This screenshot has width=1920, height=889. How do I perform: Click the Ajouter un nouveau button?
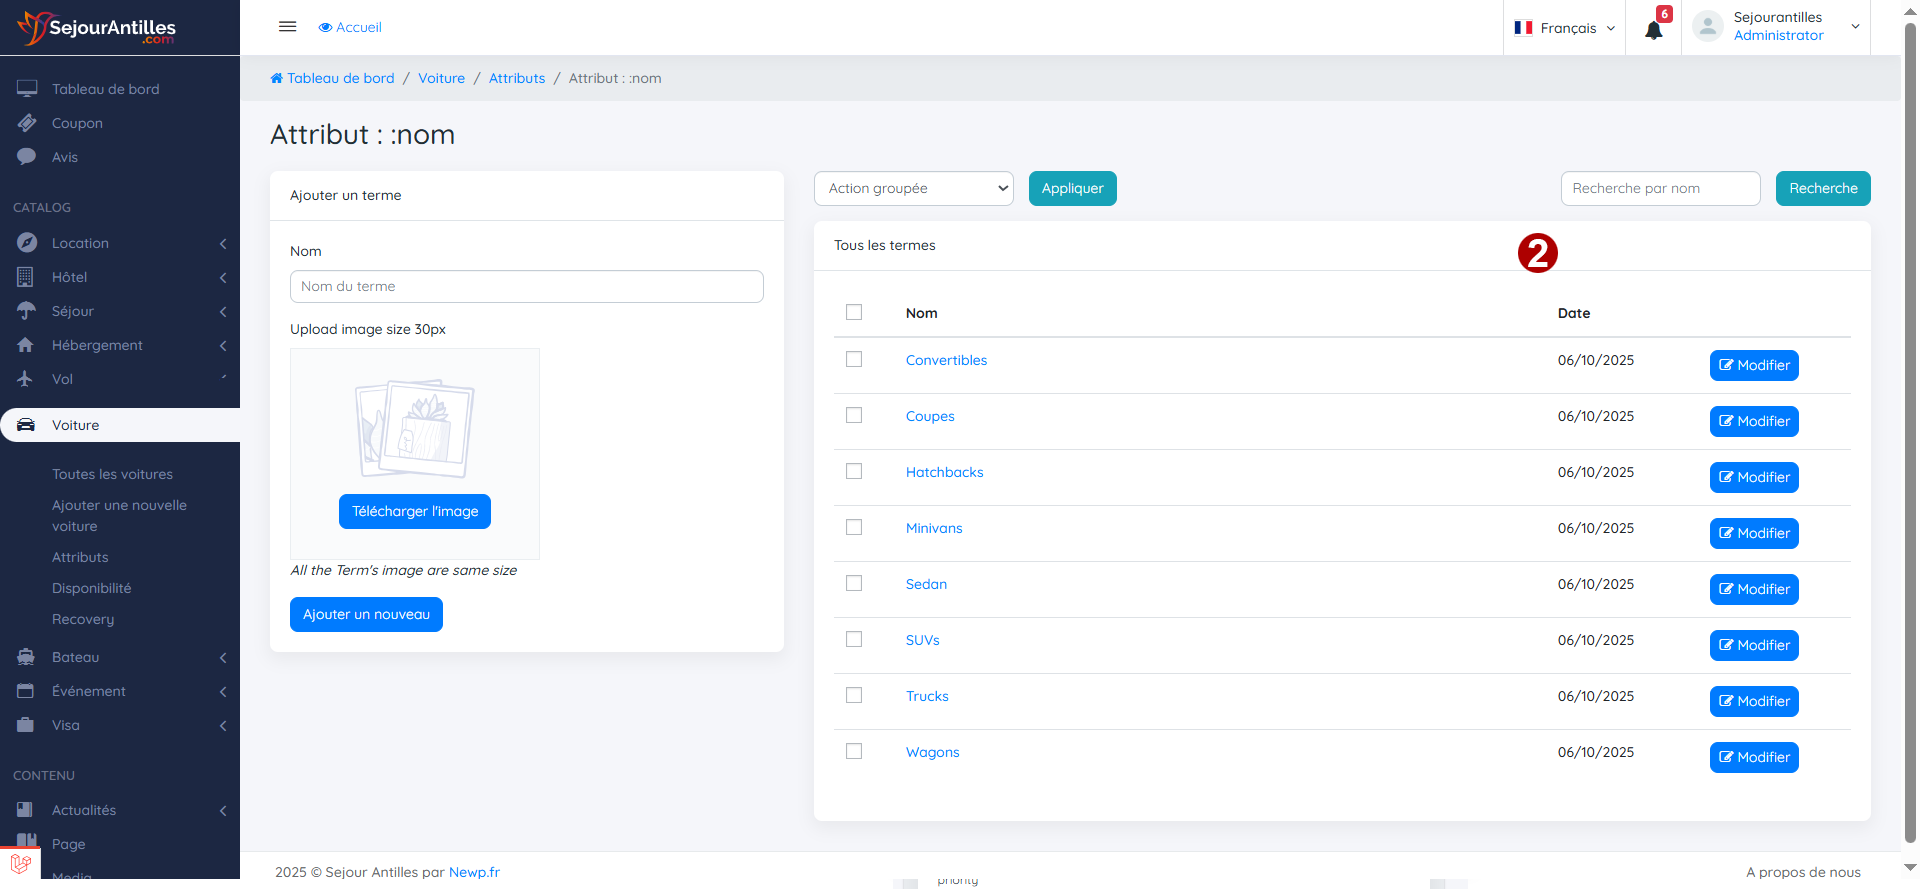[366, 614]
